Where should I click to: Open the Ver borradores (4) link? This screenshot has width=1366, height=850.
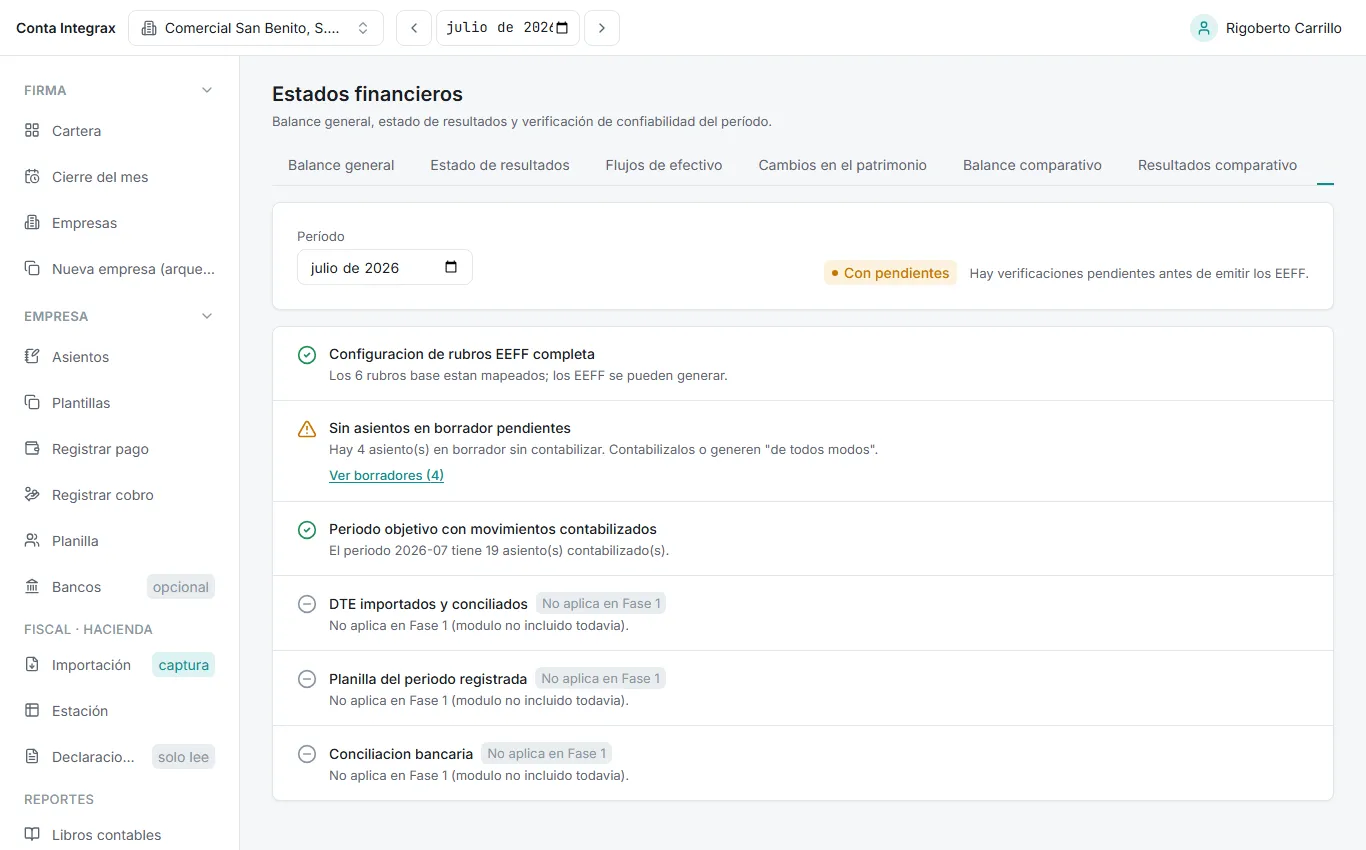386,475
